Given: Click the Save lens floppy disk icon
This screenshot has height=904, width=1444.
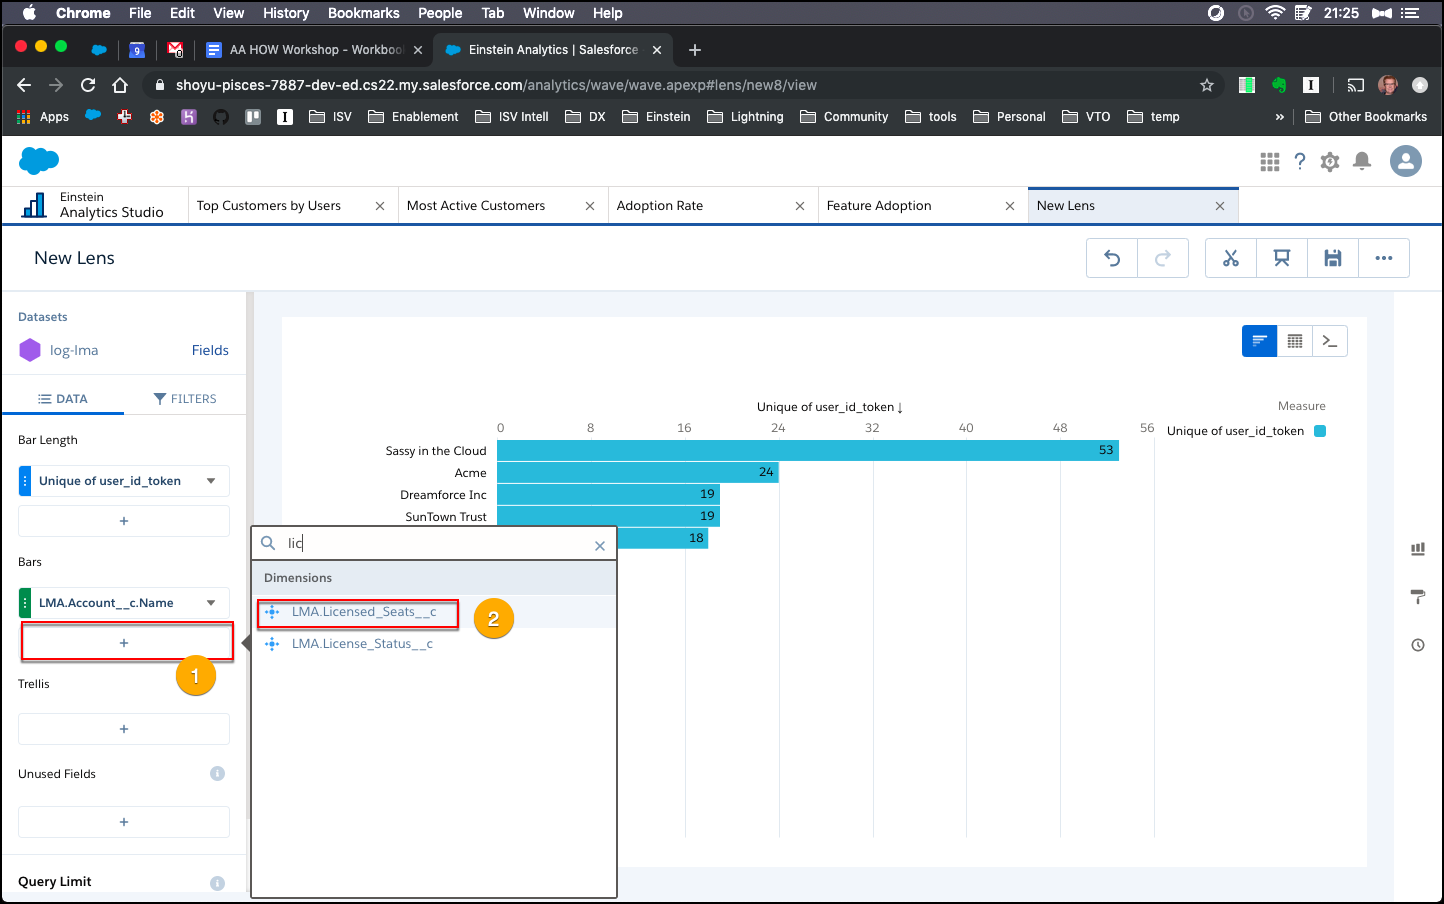Looking at the screenshot, I should (x=1333, y=258).
